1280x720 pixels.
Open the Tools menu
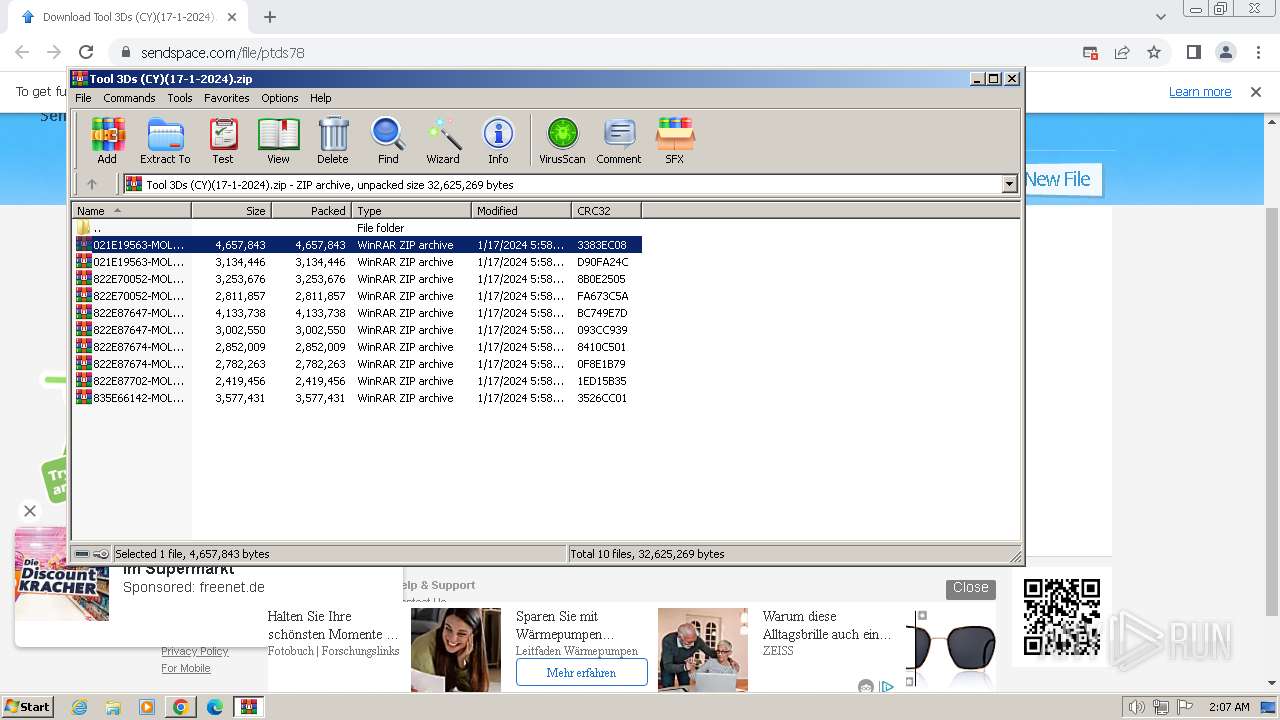[180, 98]
